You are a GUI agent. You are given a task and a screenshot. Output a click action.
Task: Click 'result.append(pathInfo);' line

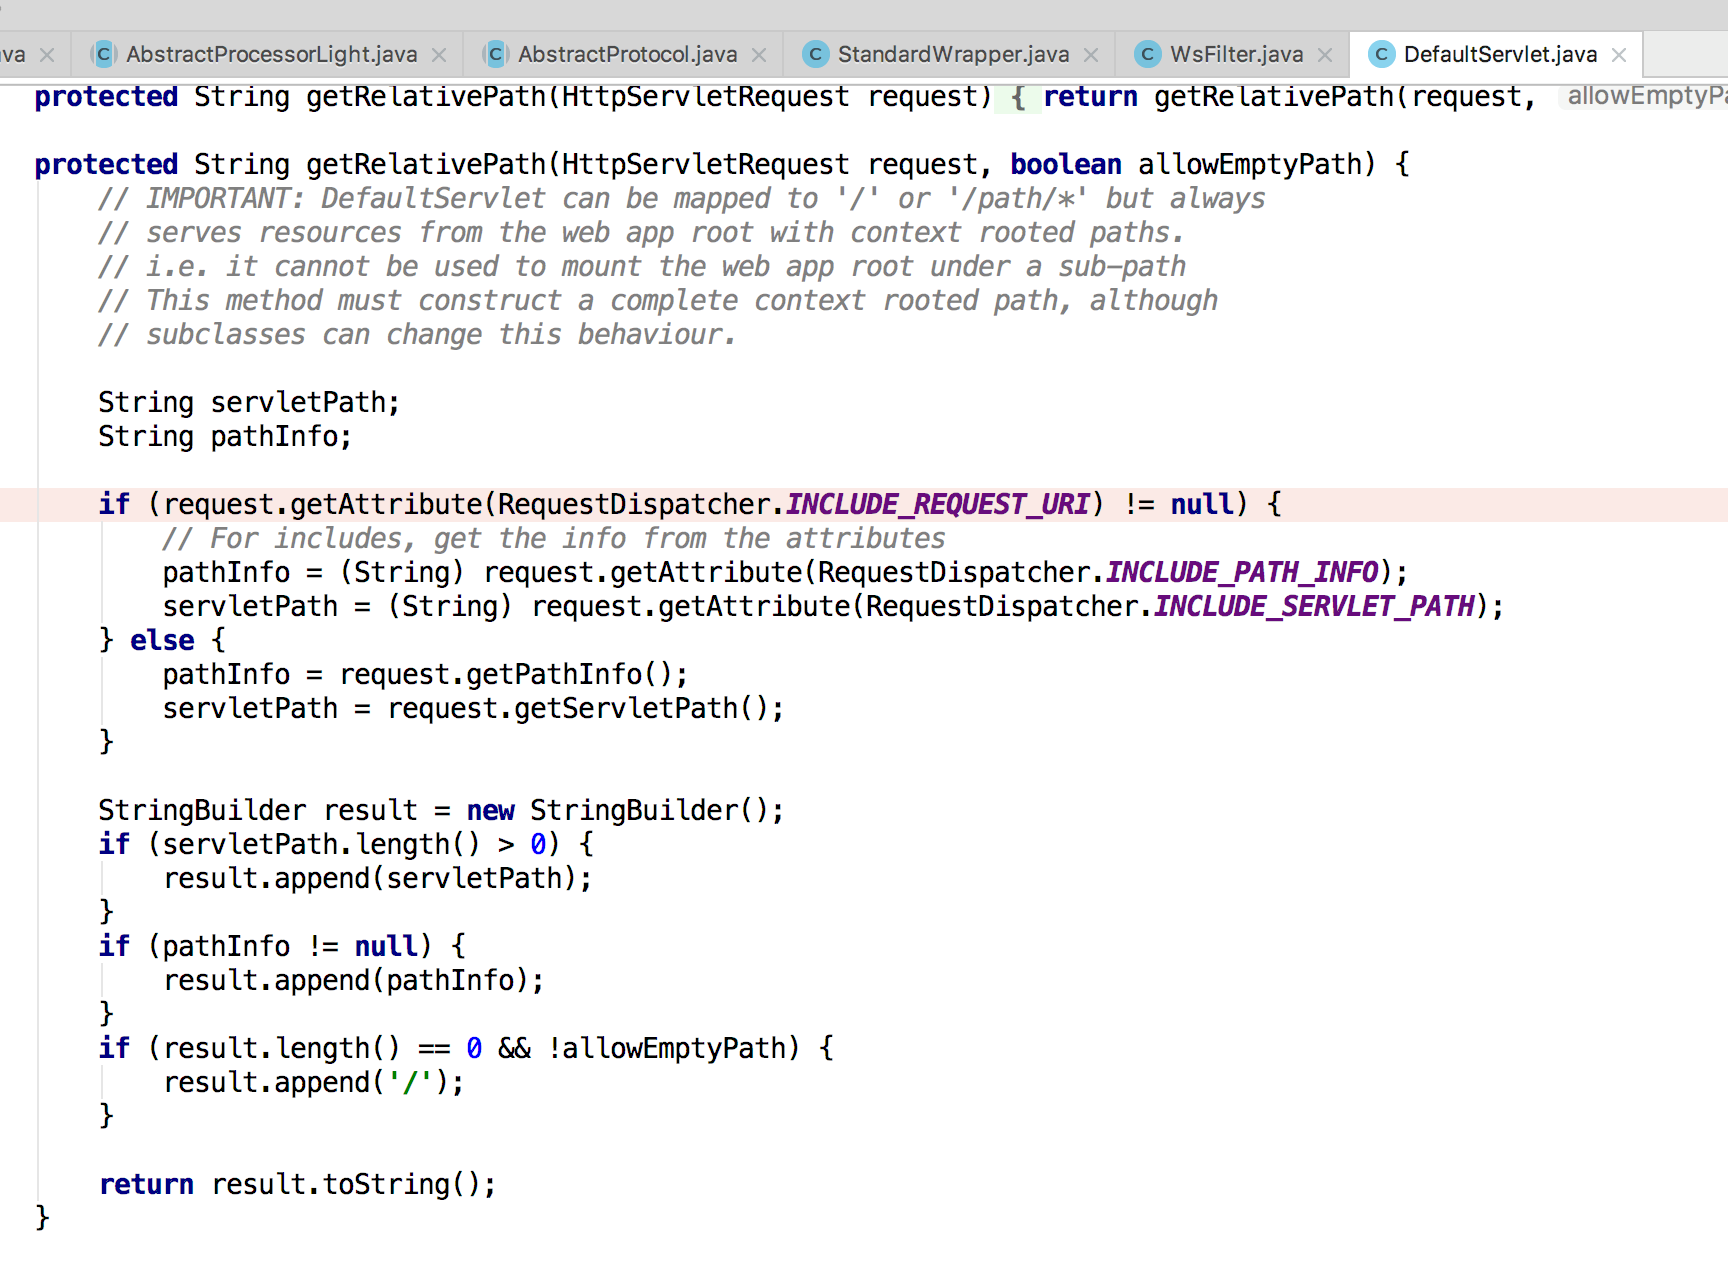[354, 980]
